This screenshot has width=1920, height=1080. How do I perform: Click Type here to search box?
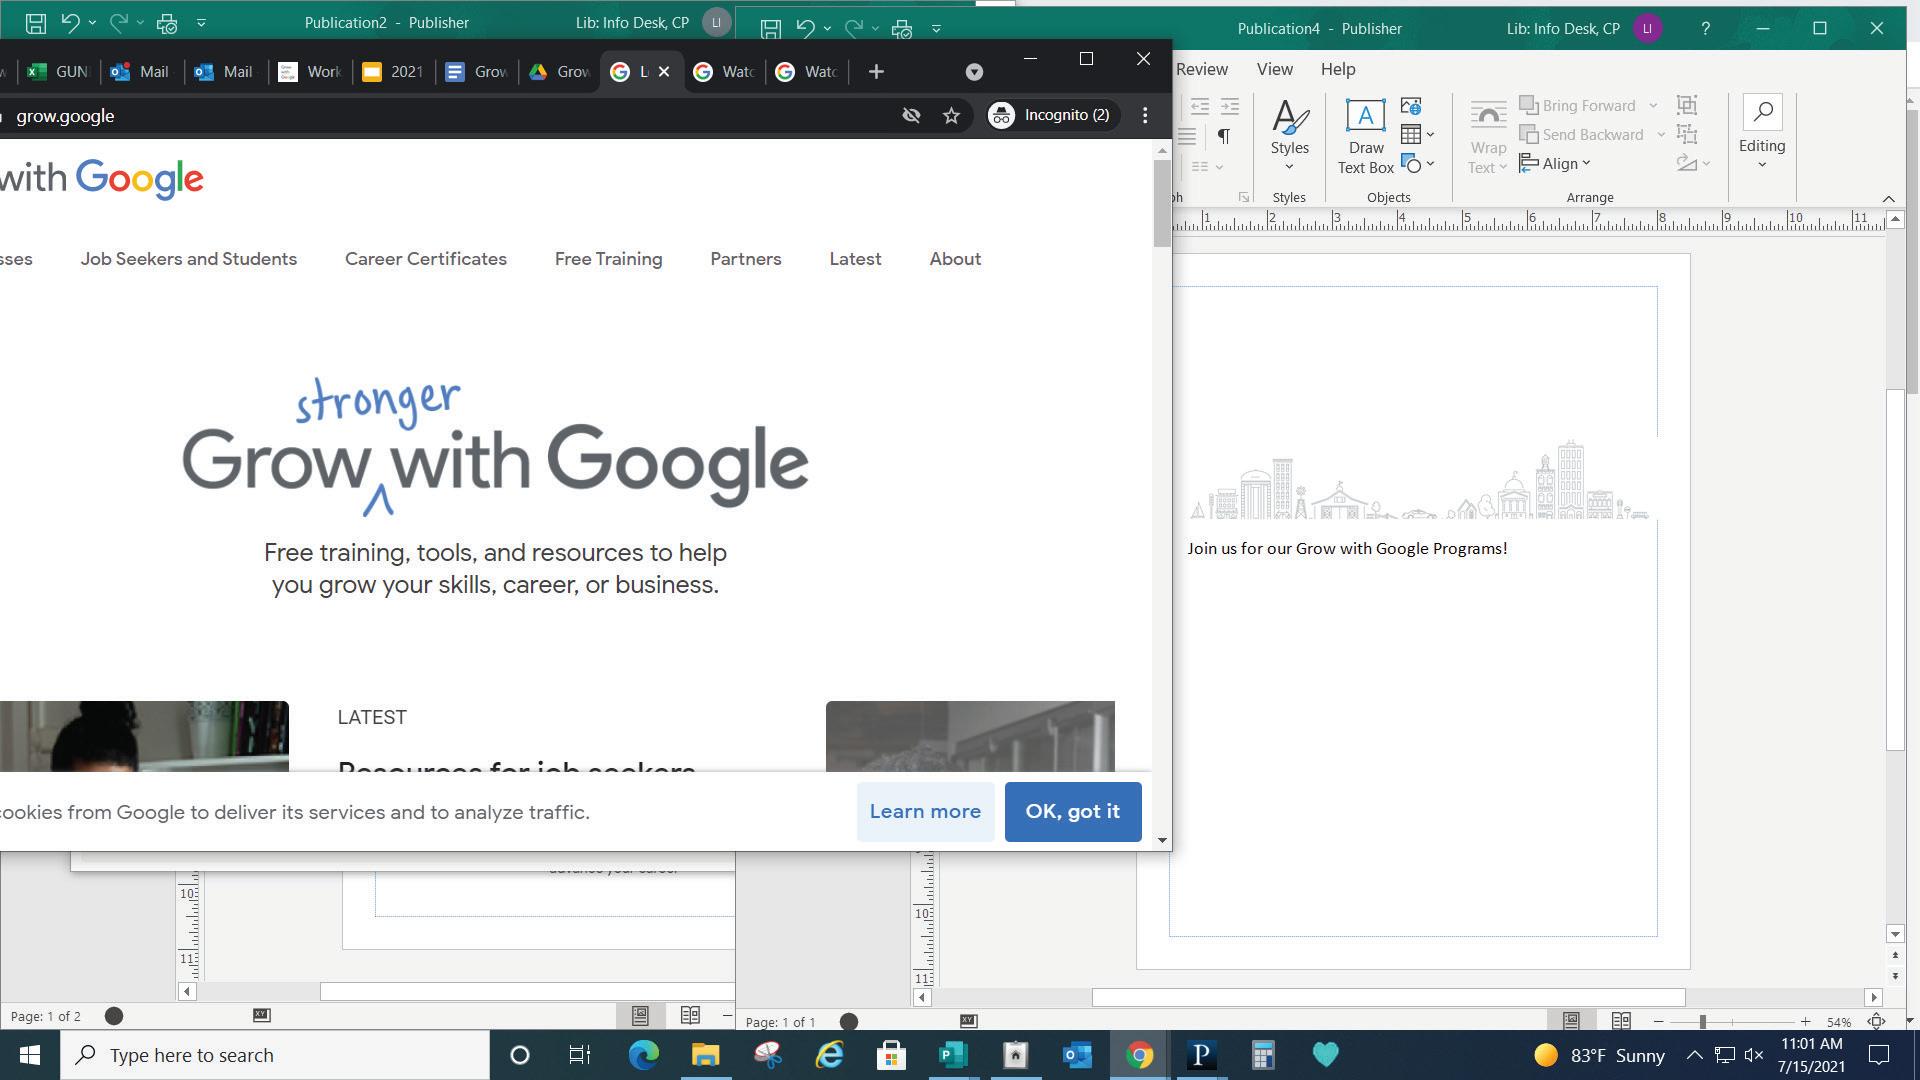(x=275, y=1055)
